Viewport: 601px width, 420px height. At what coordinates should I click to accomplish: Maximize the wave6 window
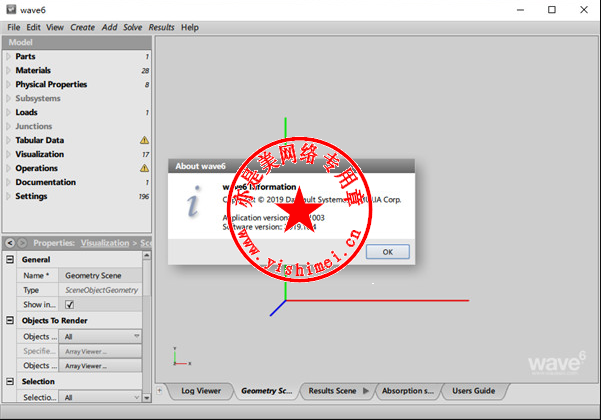552,10
